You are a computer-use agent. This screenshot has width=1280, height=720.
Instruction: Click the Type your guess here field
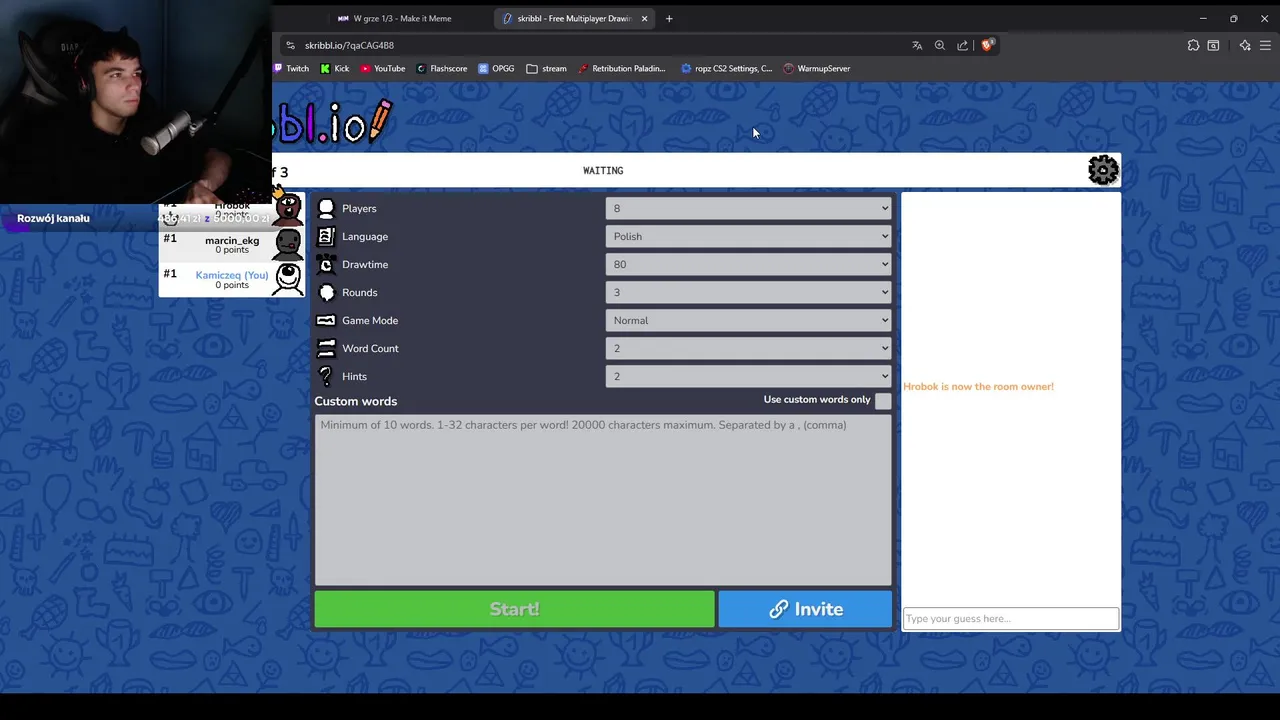[x=1010, y=618]
